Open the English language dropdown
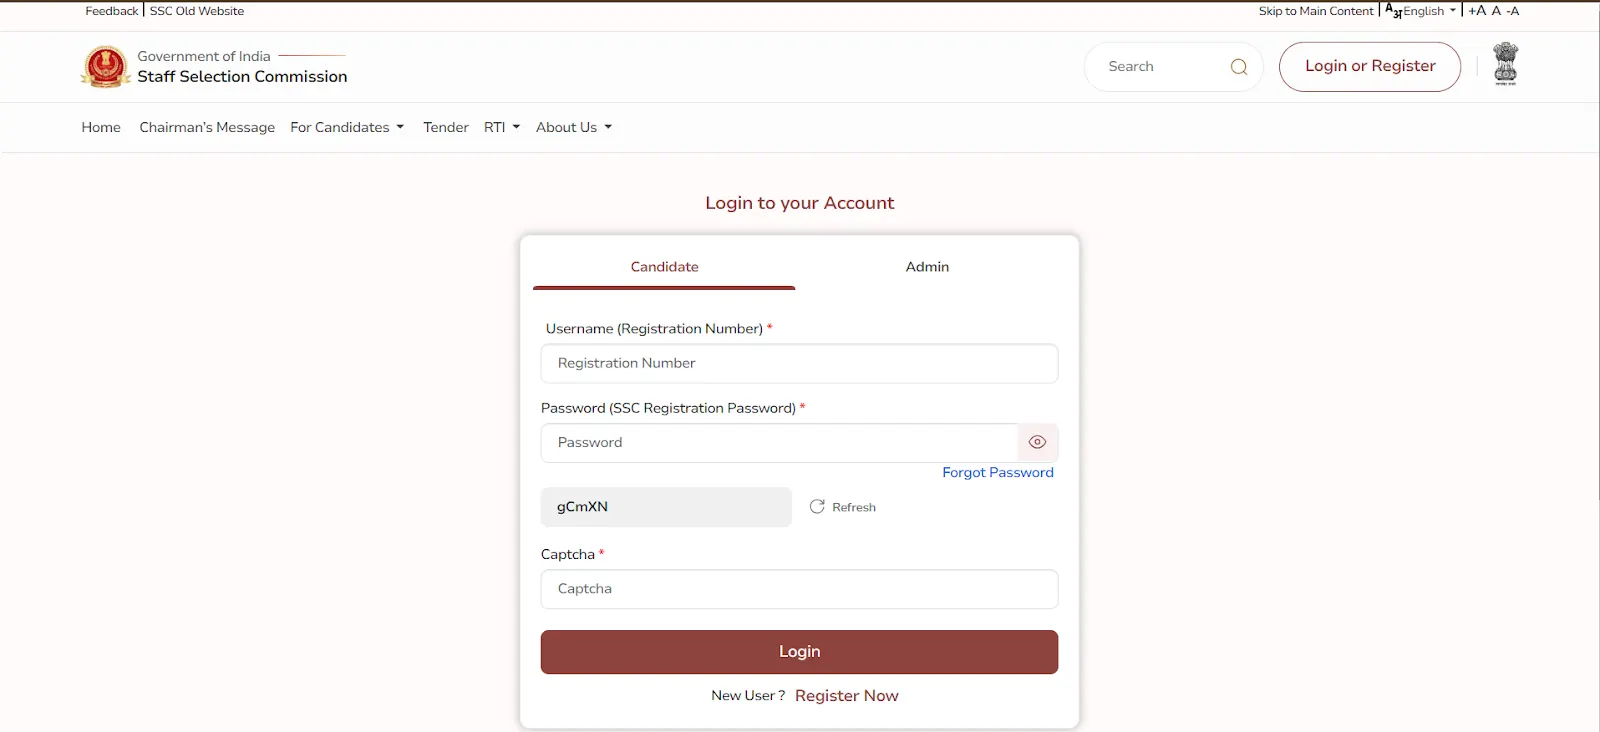This screenshot has width=1600, height=732. 1429,11
